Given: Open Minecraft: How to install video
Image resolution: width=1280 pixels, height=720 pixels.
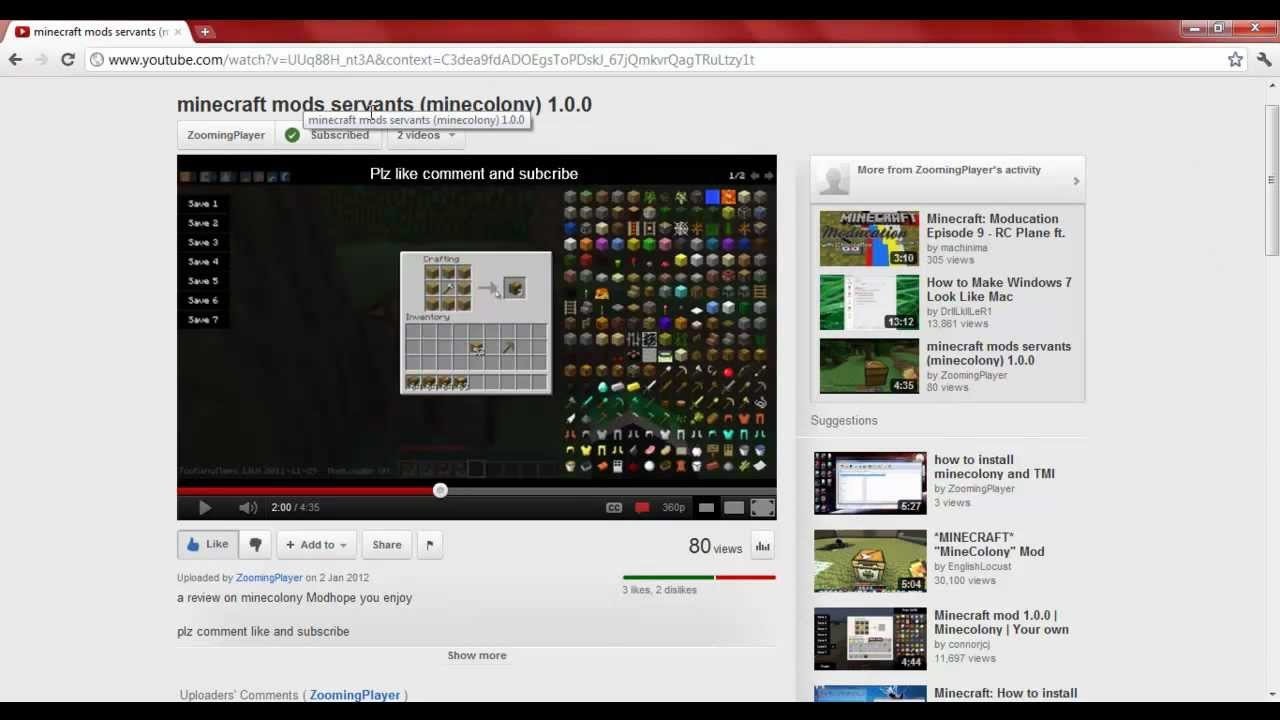Looking at the screenshot, I should (x=1005, y=693).
